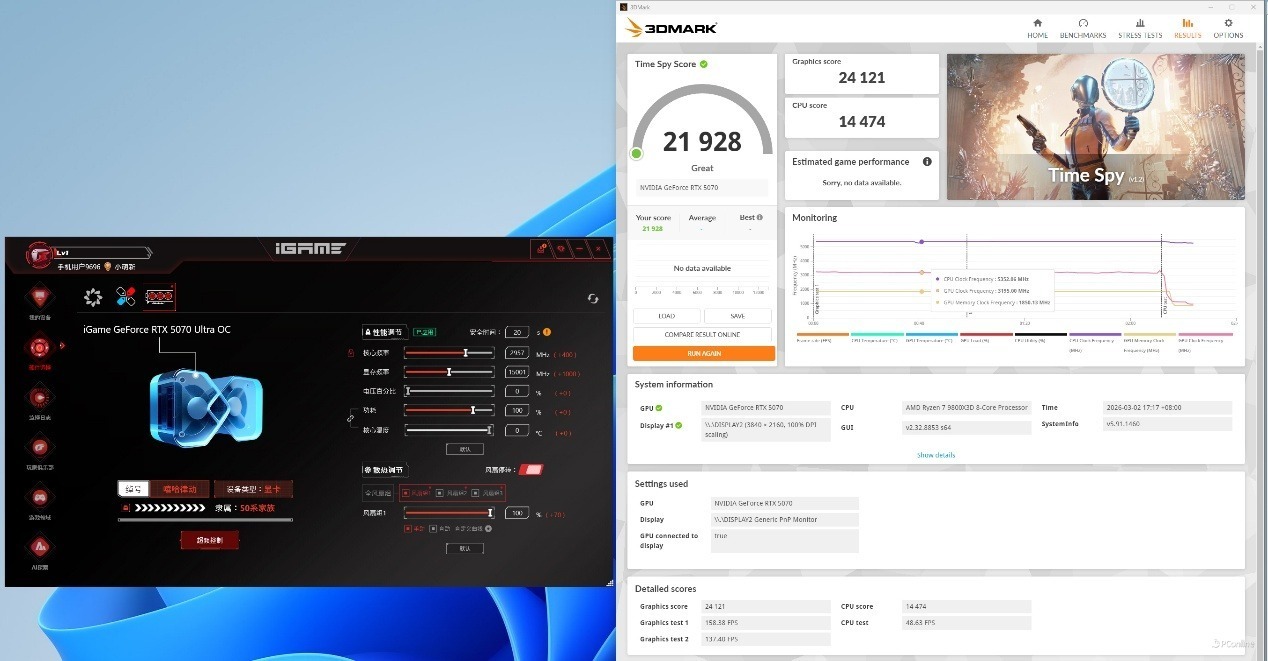The image size is (1268, 661).
Task: Click the orange RUN AGAIN button
Action: coord(704,353)
